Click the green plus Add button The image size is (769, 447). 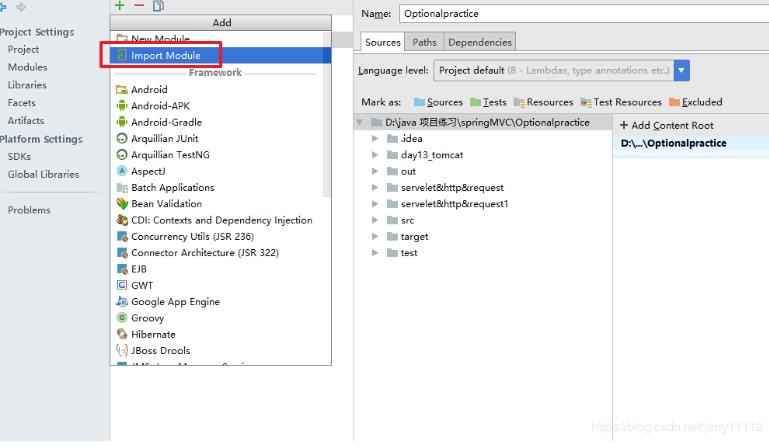point(120,5)
